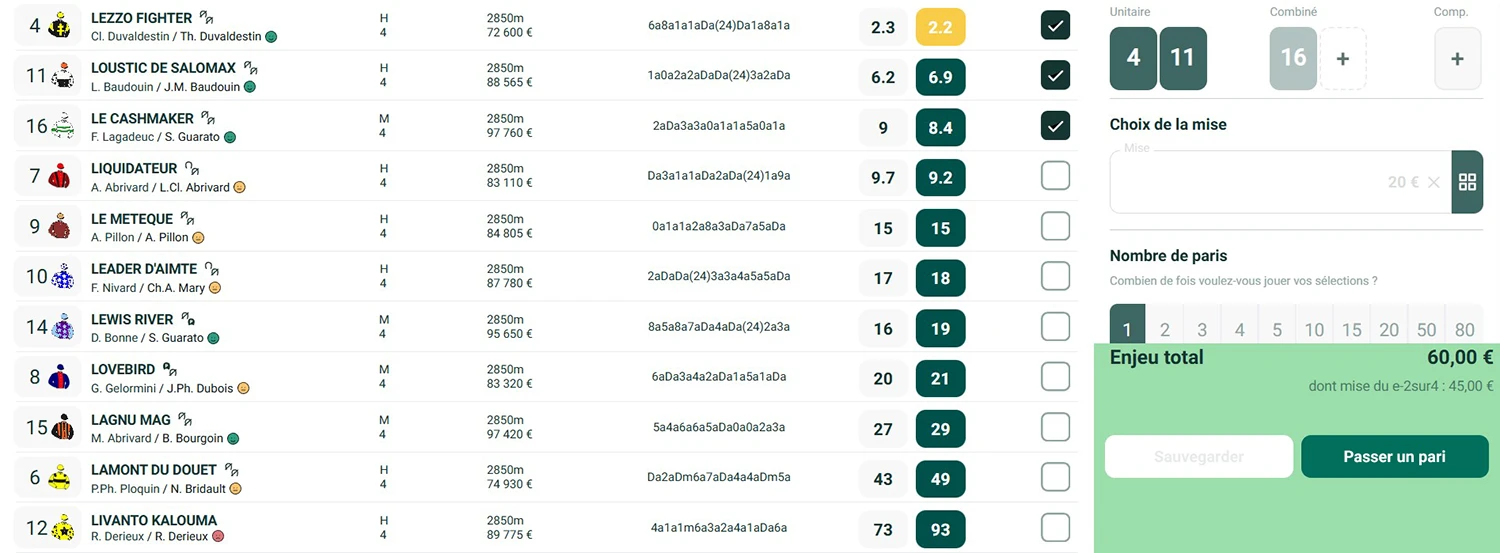Tick the checkbox for Le Meteque
This screenshot has height=553, width=1500.
coord(1055,226)
